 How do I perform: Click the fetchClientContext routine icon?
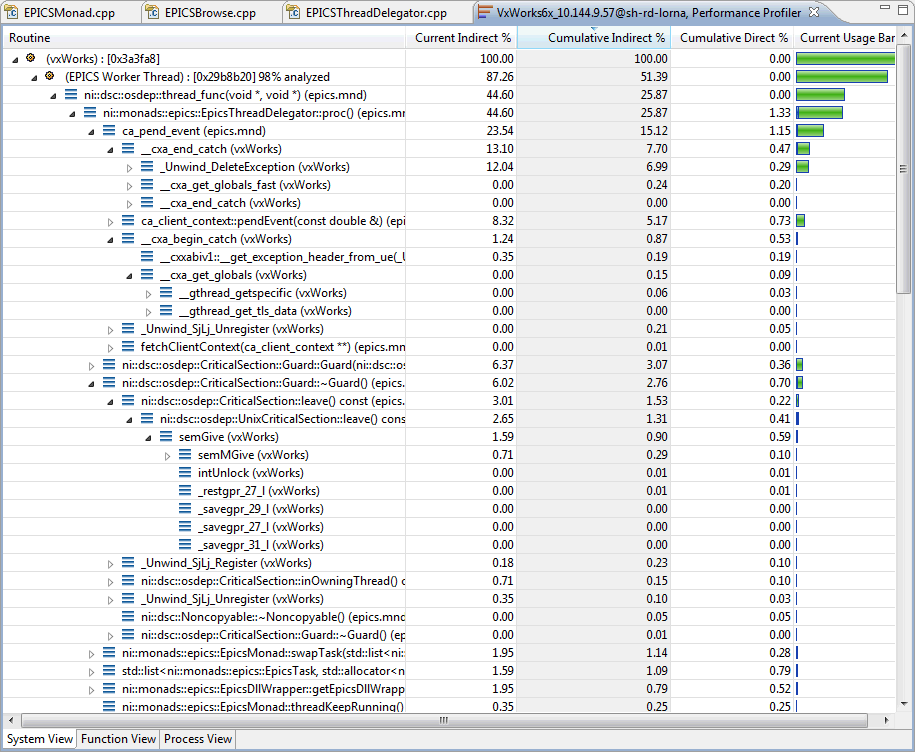128,347
